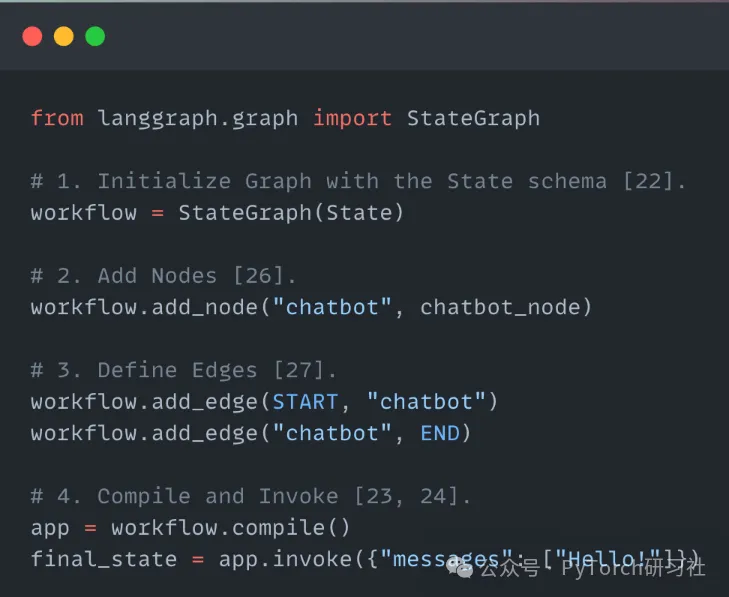Click the red close dot in header
The image size is (729, 597).
(x=32, y=37)
